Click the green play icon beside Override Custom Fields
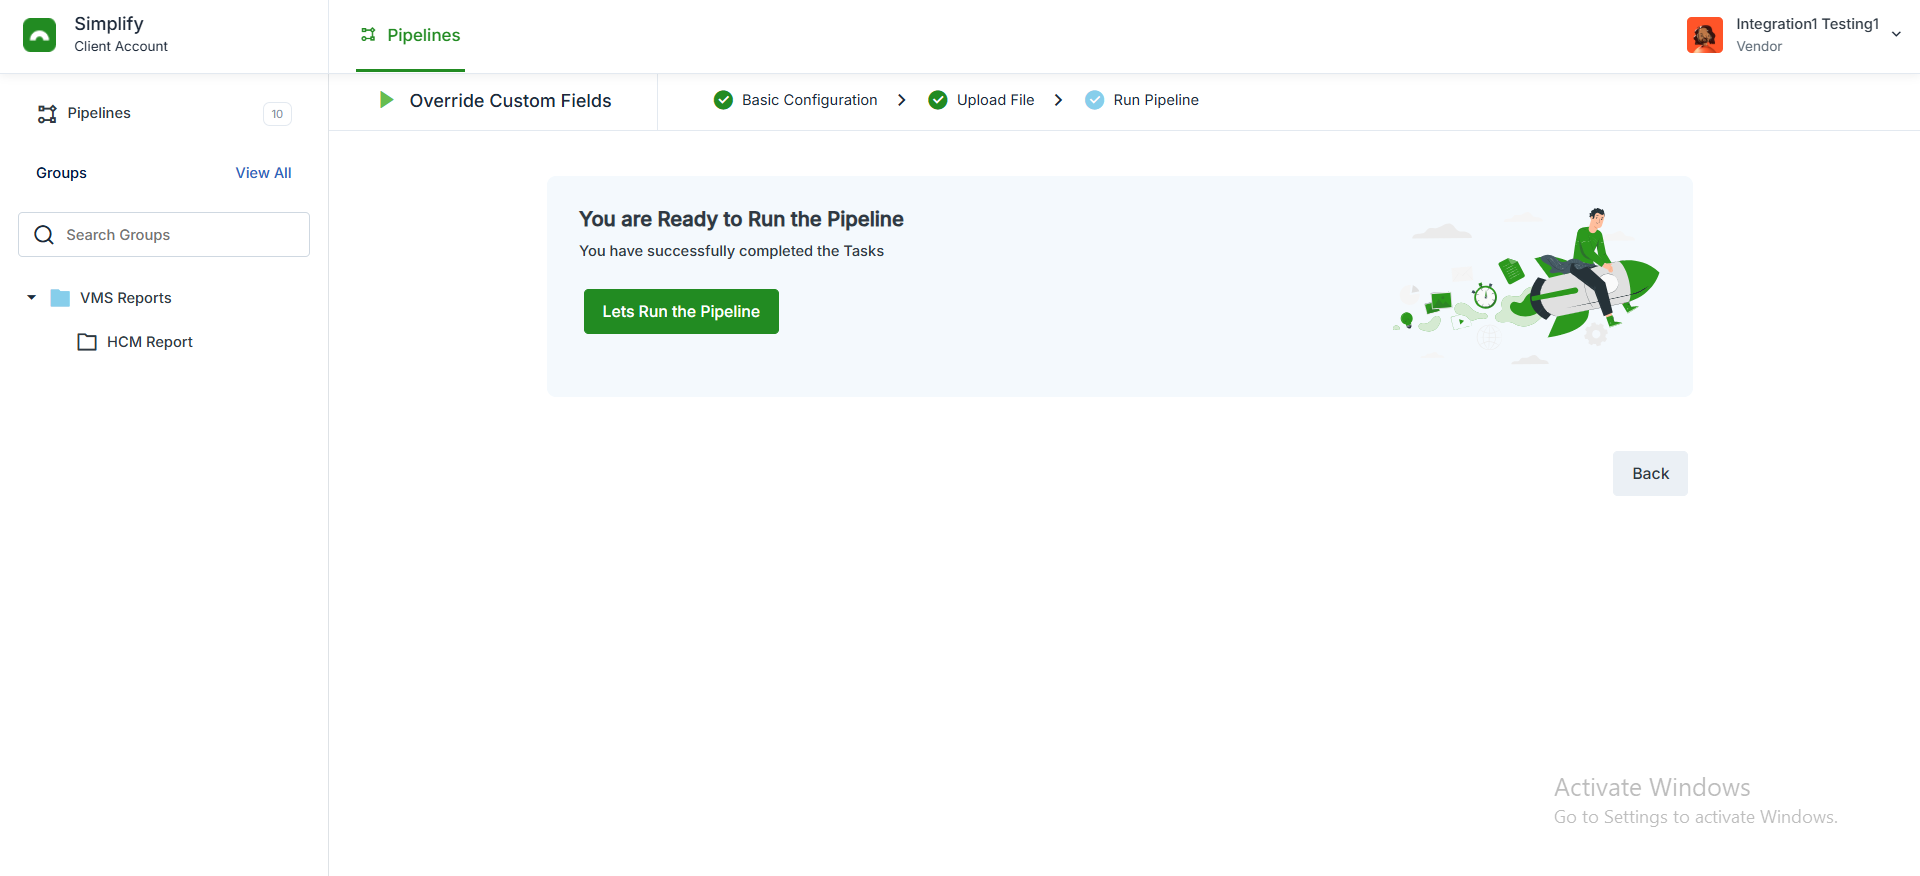 (x=386, y=100)
